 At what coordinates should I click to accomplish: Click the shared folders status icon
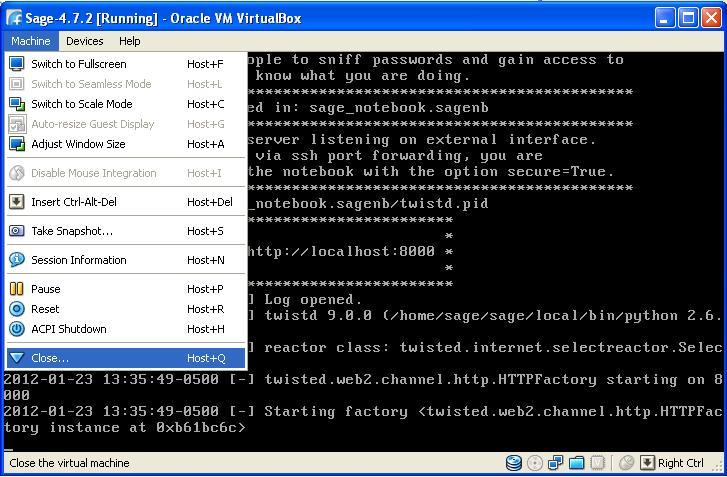[x=577, y=463]
